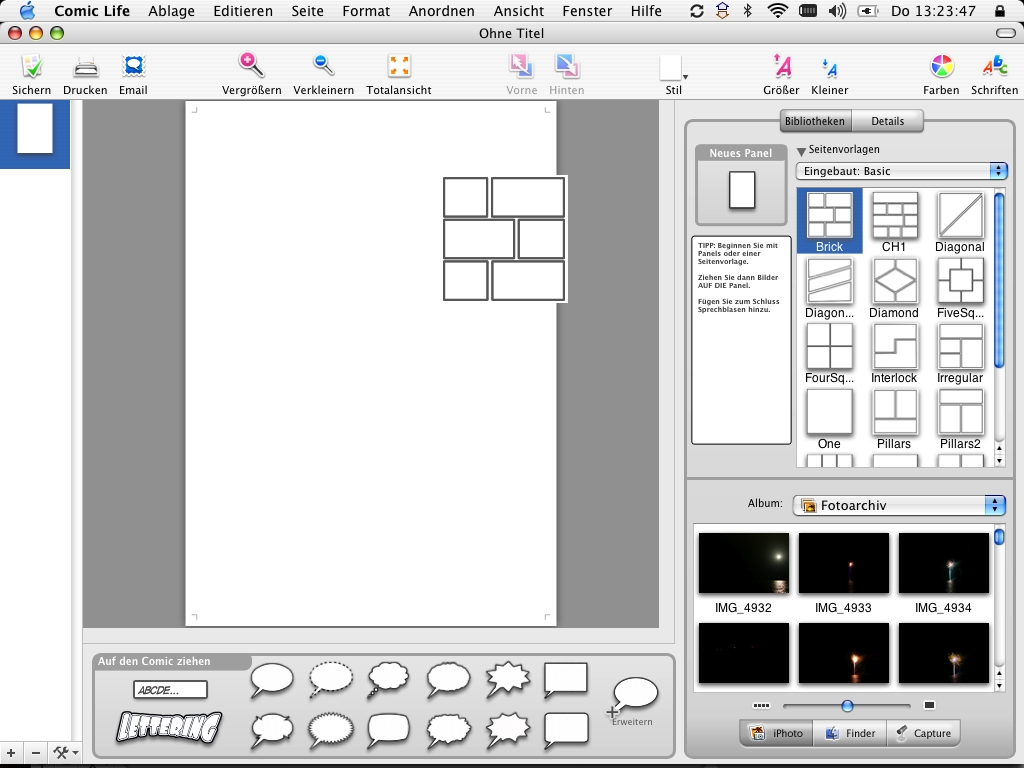Select the cloud thought balloon

point(389,680)
